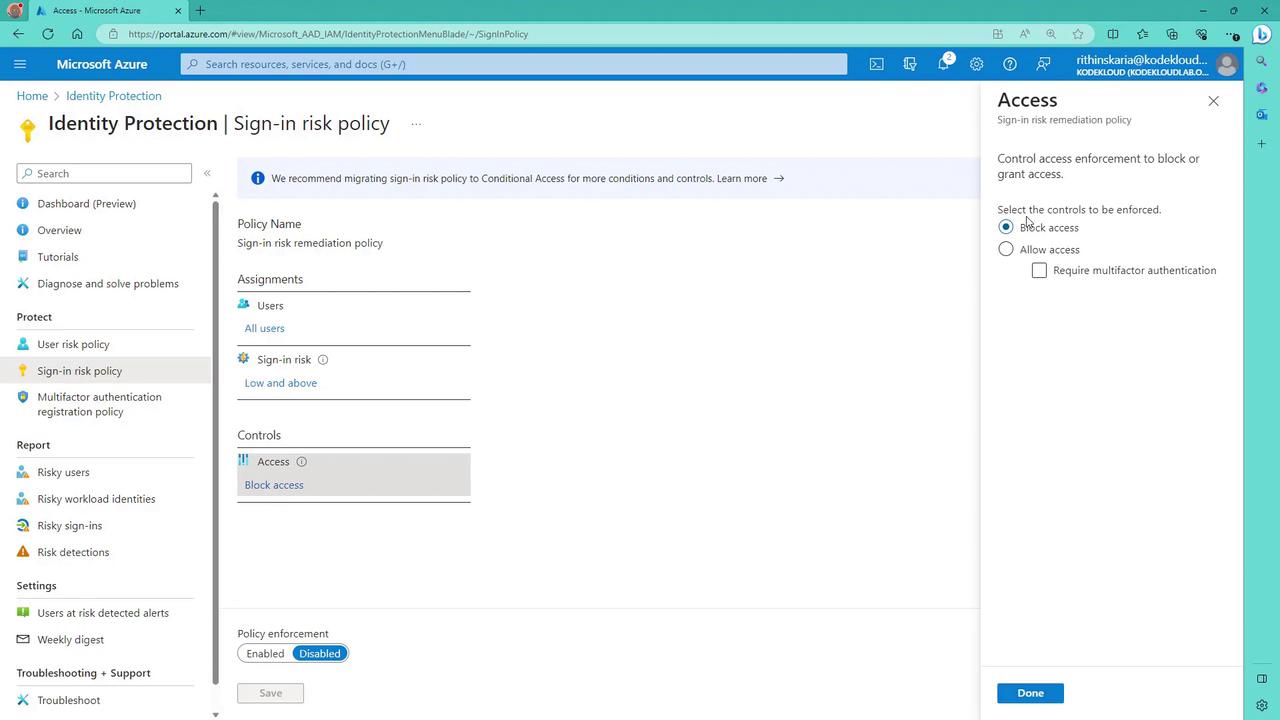The image size is (1280, 720).
Task: Click the plus icon in the Edge sidebar
Action: pyautogui.click(x=1262, y=144)
